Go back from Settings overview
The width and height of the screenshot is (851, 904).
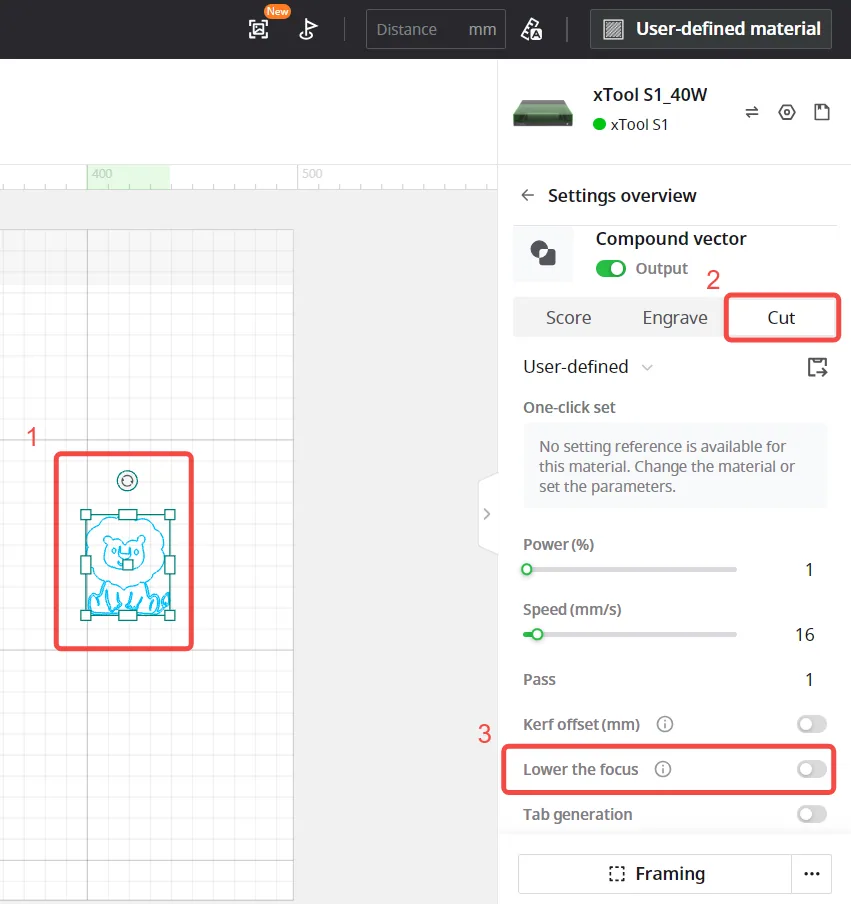pos(528,195)
